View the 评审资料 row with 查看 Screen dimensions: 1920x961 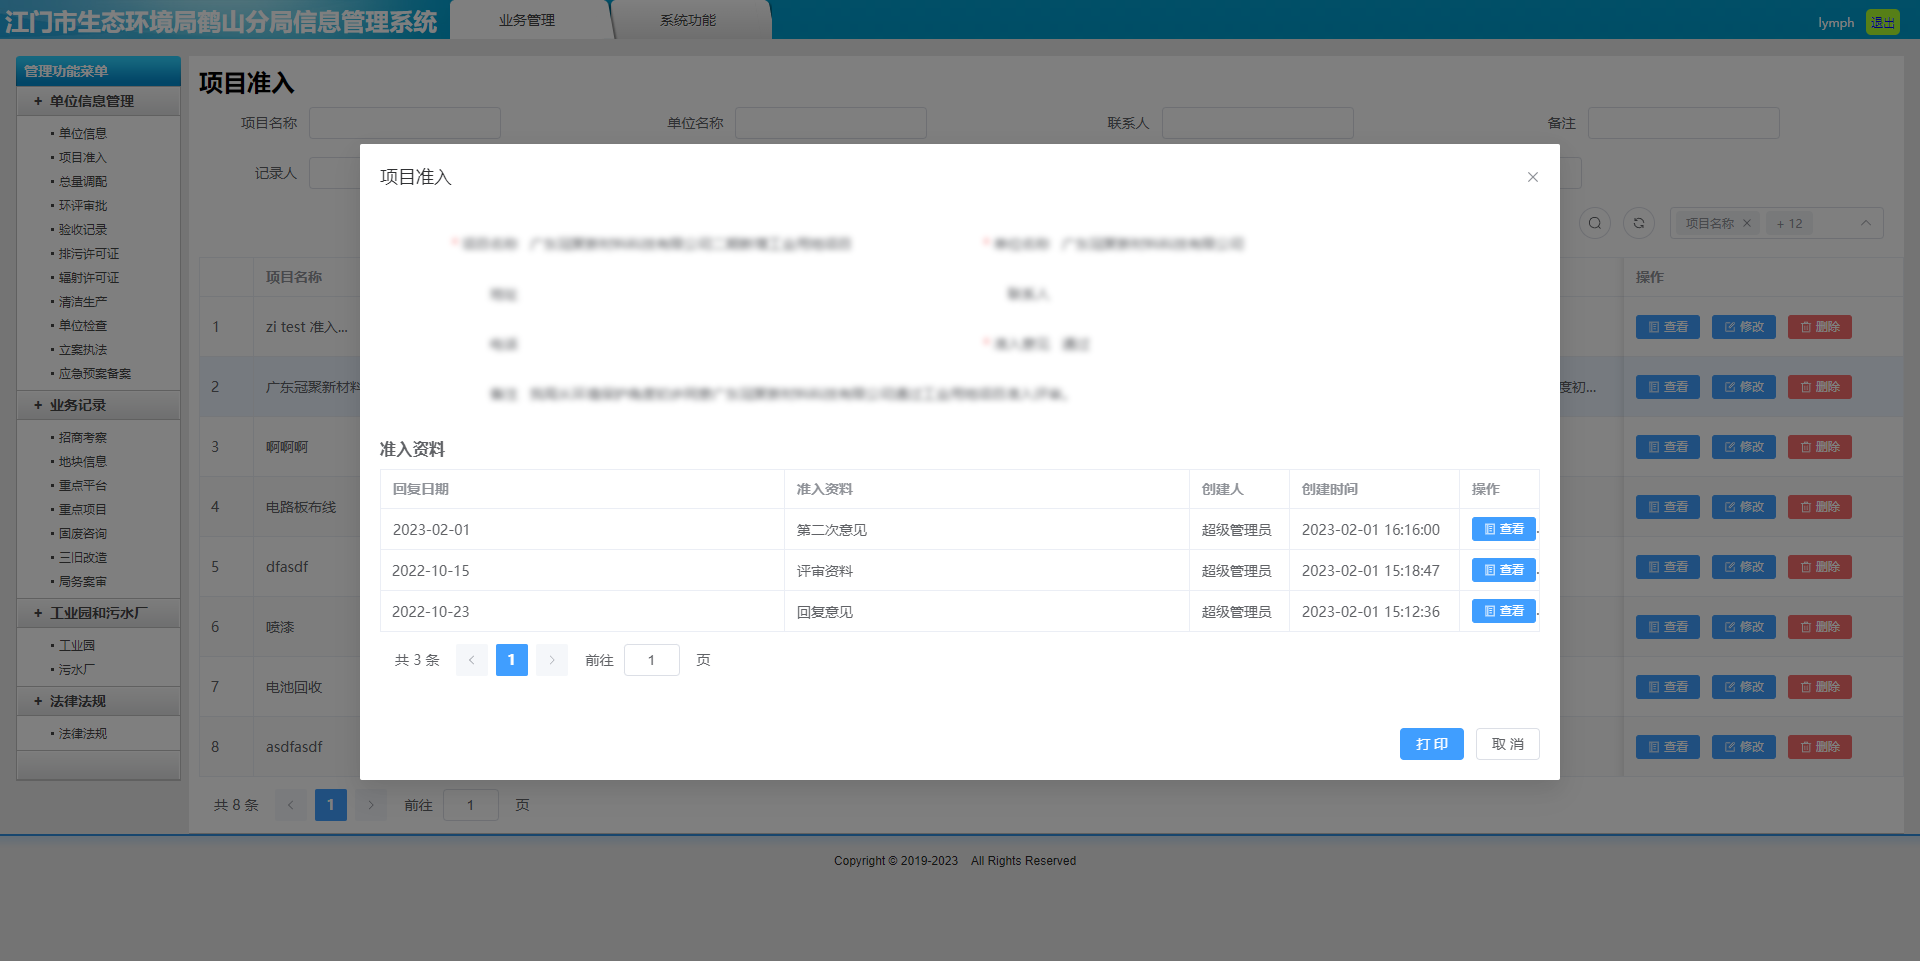(1503, 570)
